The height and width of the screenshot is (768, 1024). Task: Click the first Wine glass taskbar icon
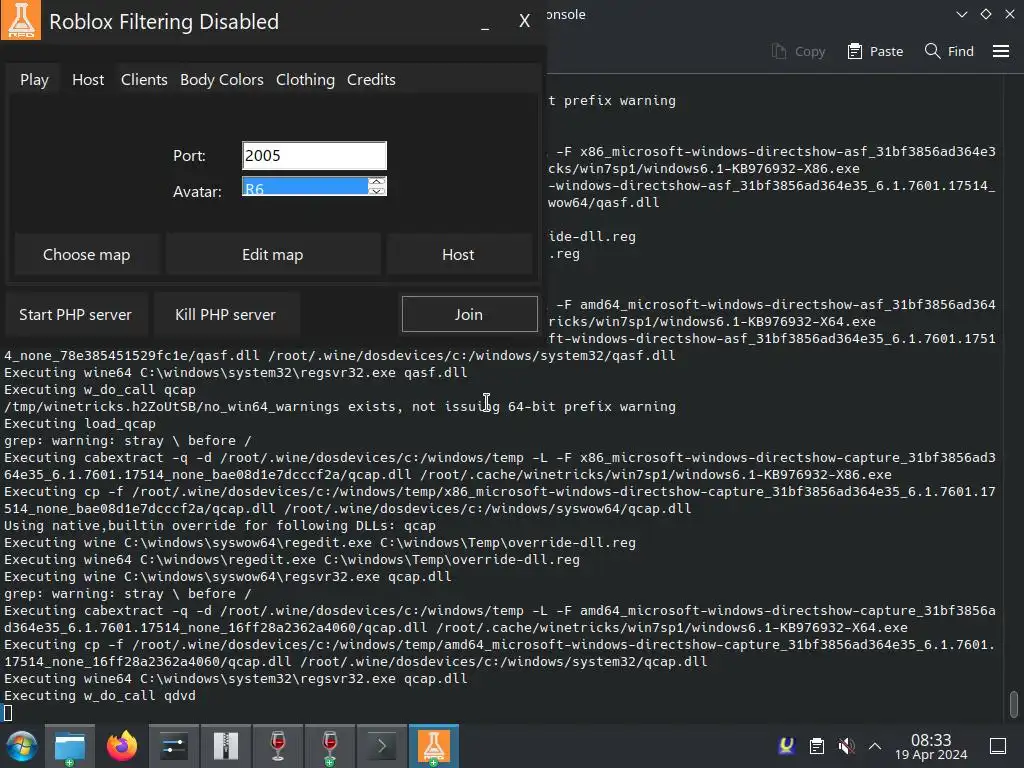pos(278,746)
